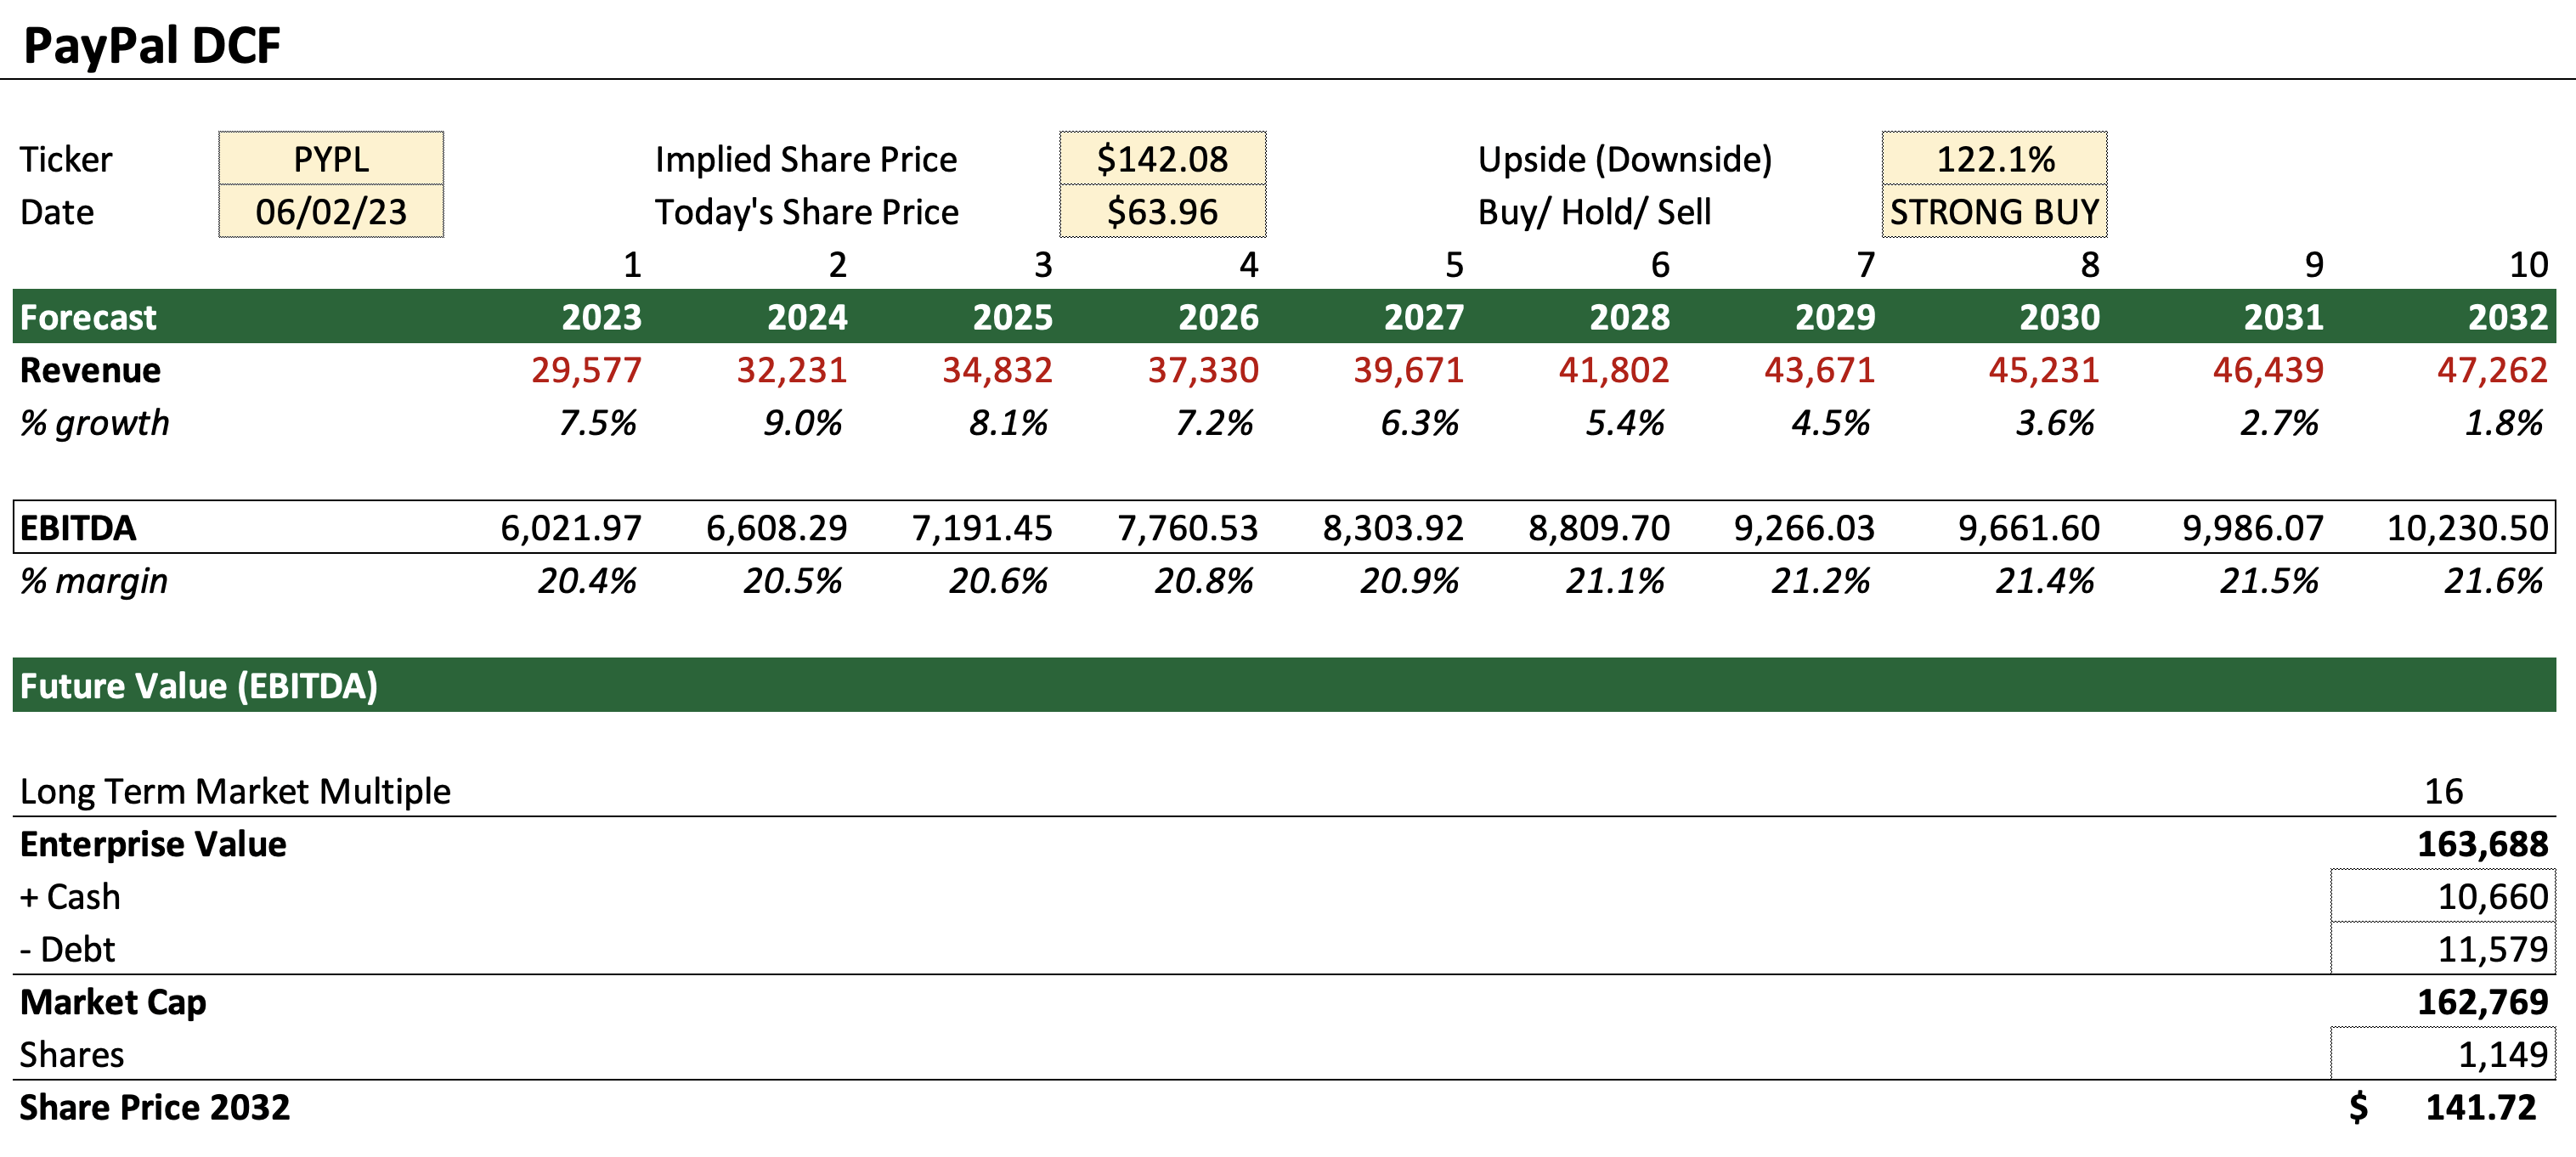Viewport: 2576px width, 1157px height.
Task: Select the Implied Share Price label
Action: [x=806, y=159]
